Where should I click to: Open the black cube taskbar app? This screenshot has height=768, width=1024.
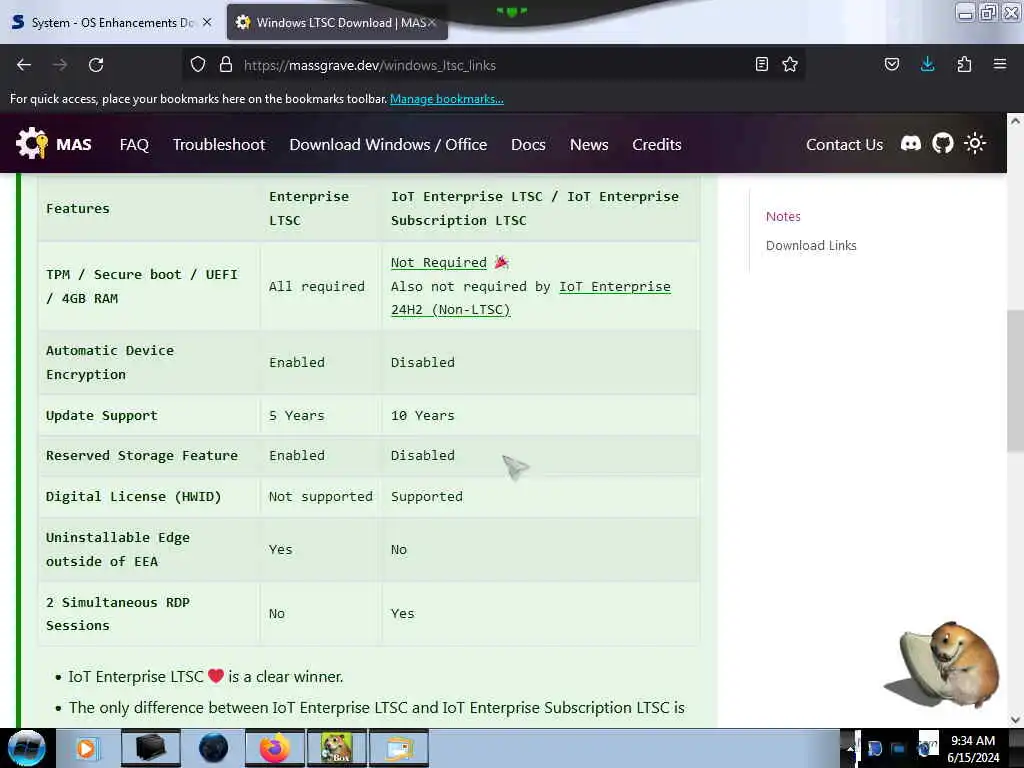point(150,748)
